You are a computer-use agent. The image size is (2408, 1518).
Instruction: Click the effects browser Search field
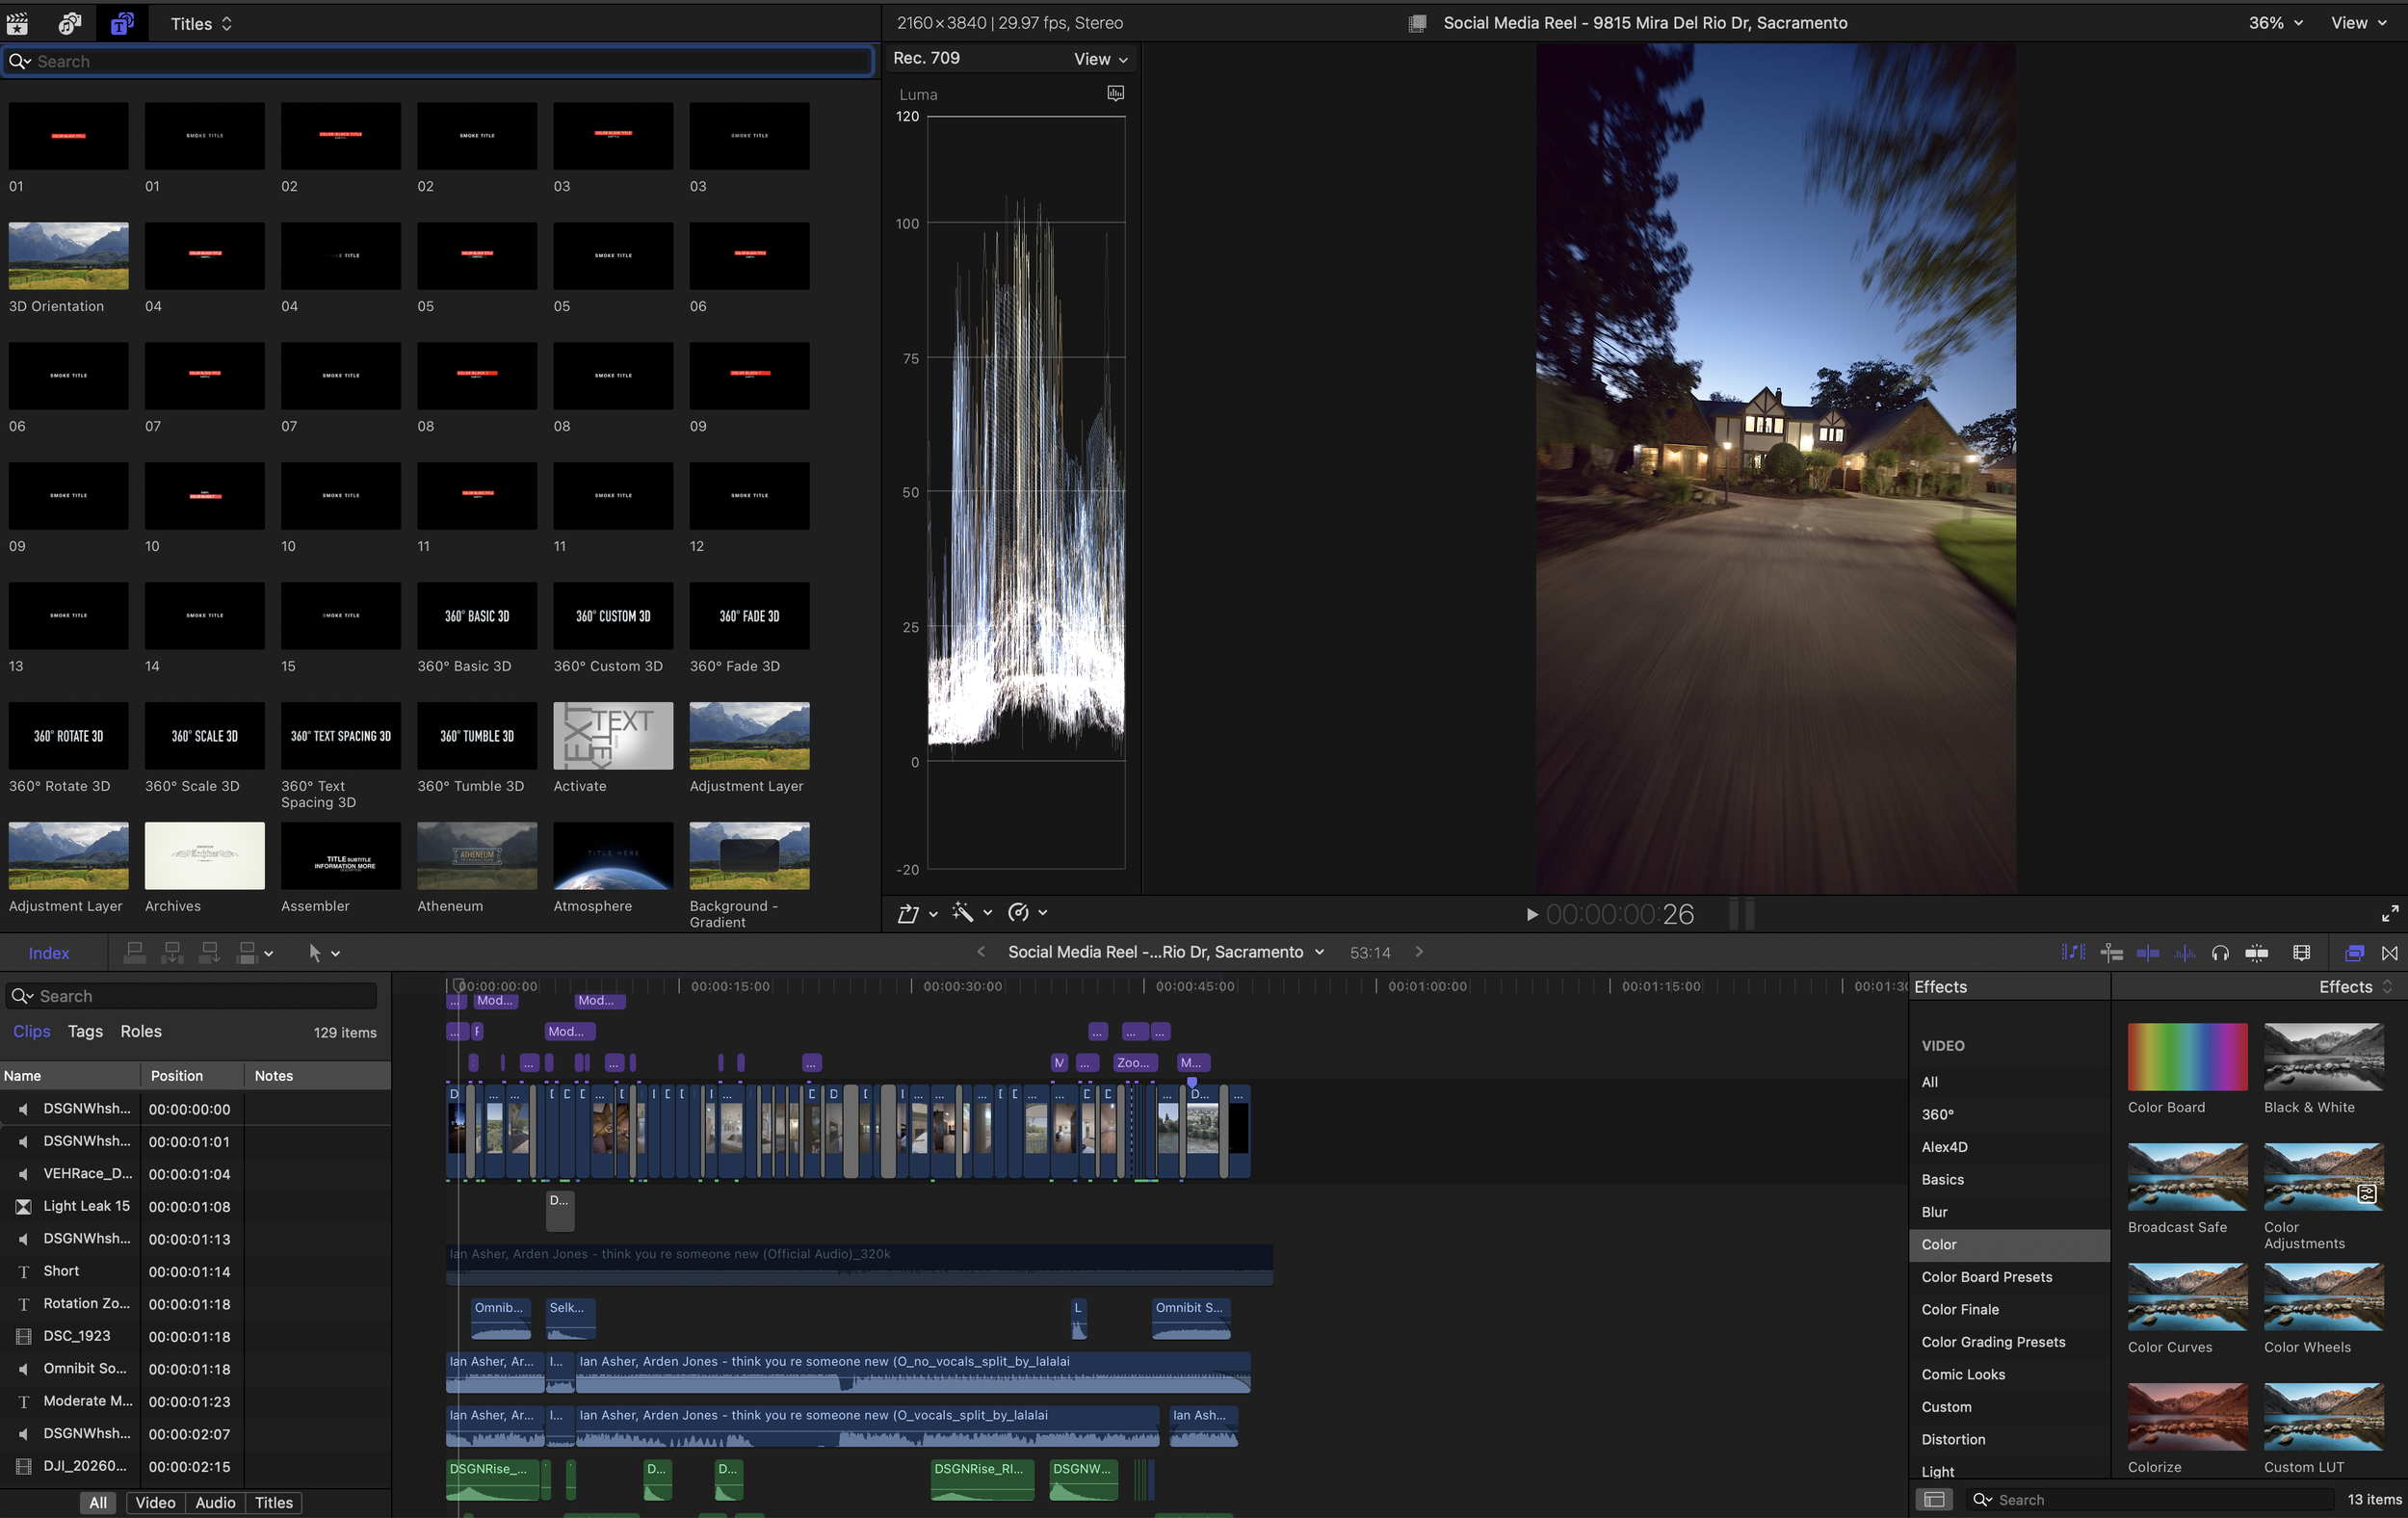point(2150,1499)
